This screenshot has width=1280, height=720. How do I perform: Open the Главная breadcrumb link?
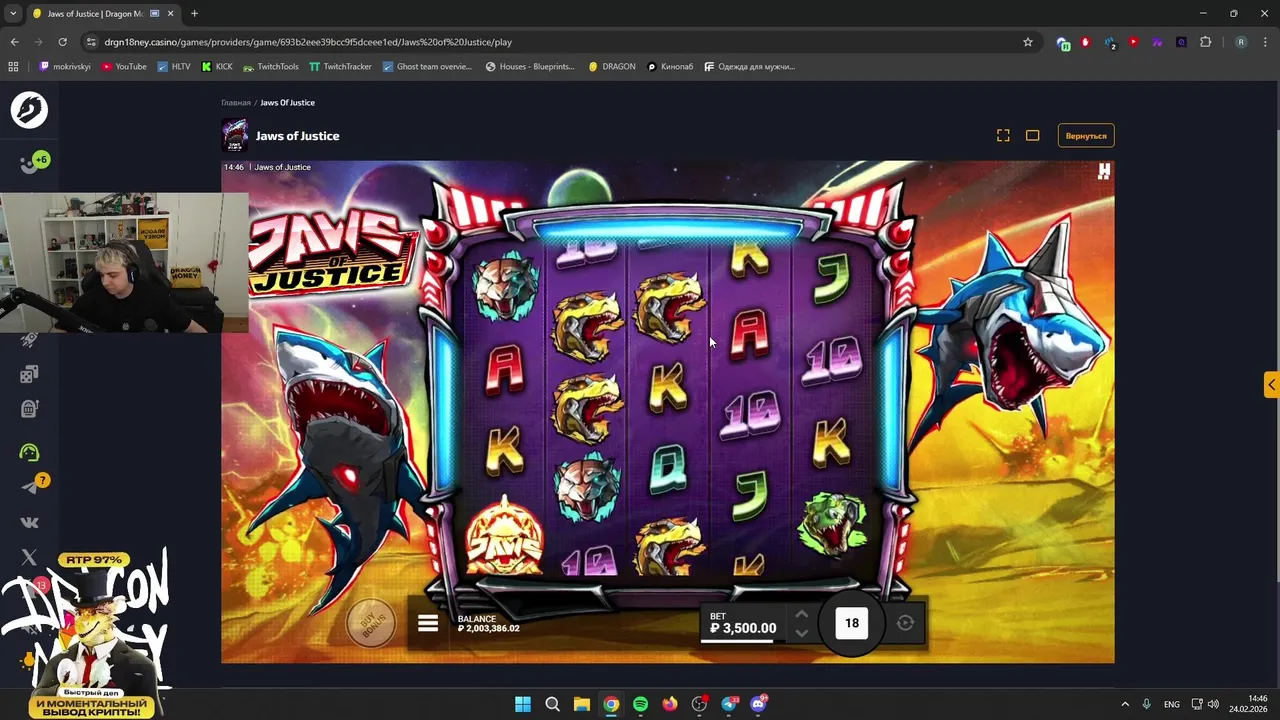tap(236, 103)
